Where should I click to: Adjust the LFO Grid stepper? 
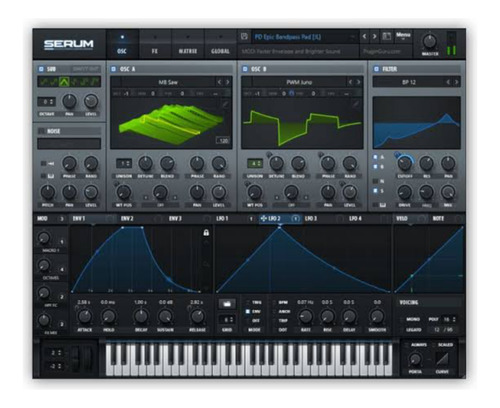(227, 320)
